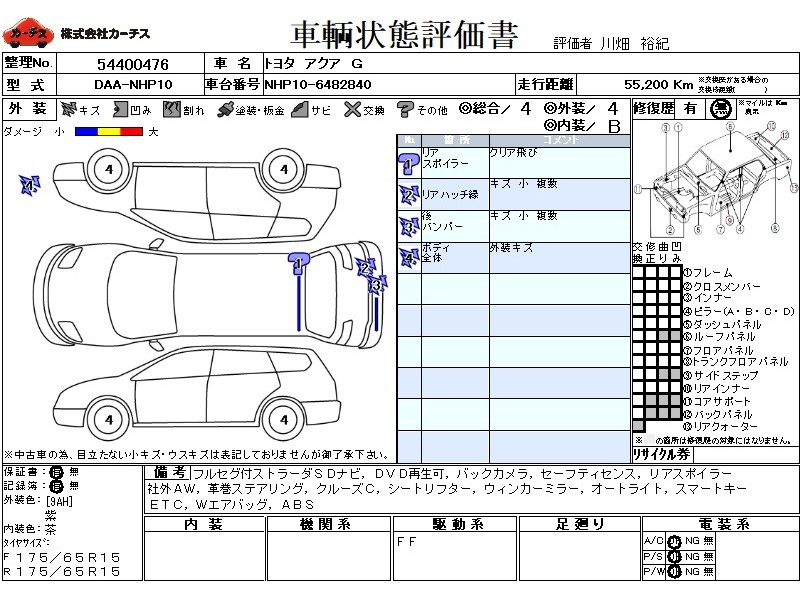
Task: Click the リサイクル券 label
Action: coord(662,455)
